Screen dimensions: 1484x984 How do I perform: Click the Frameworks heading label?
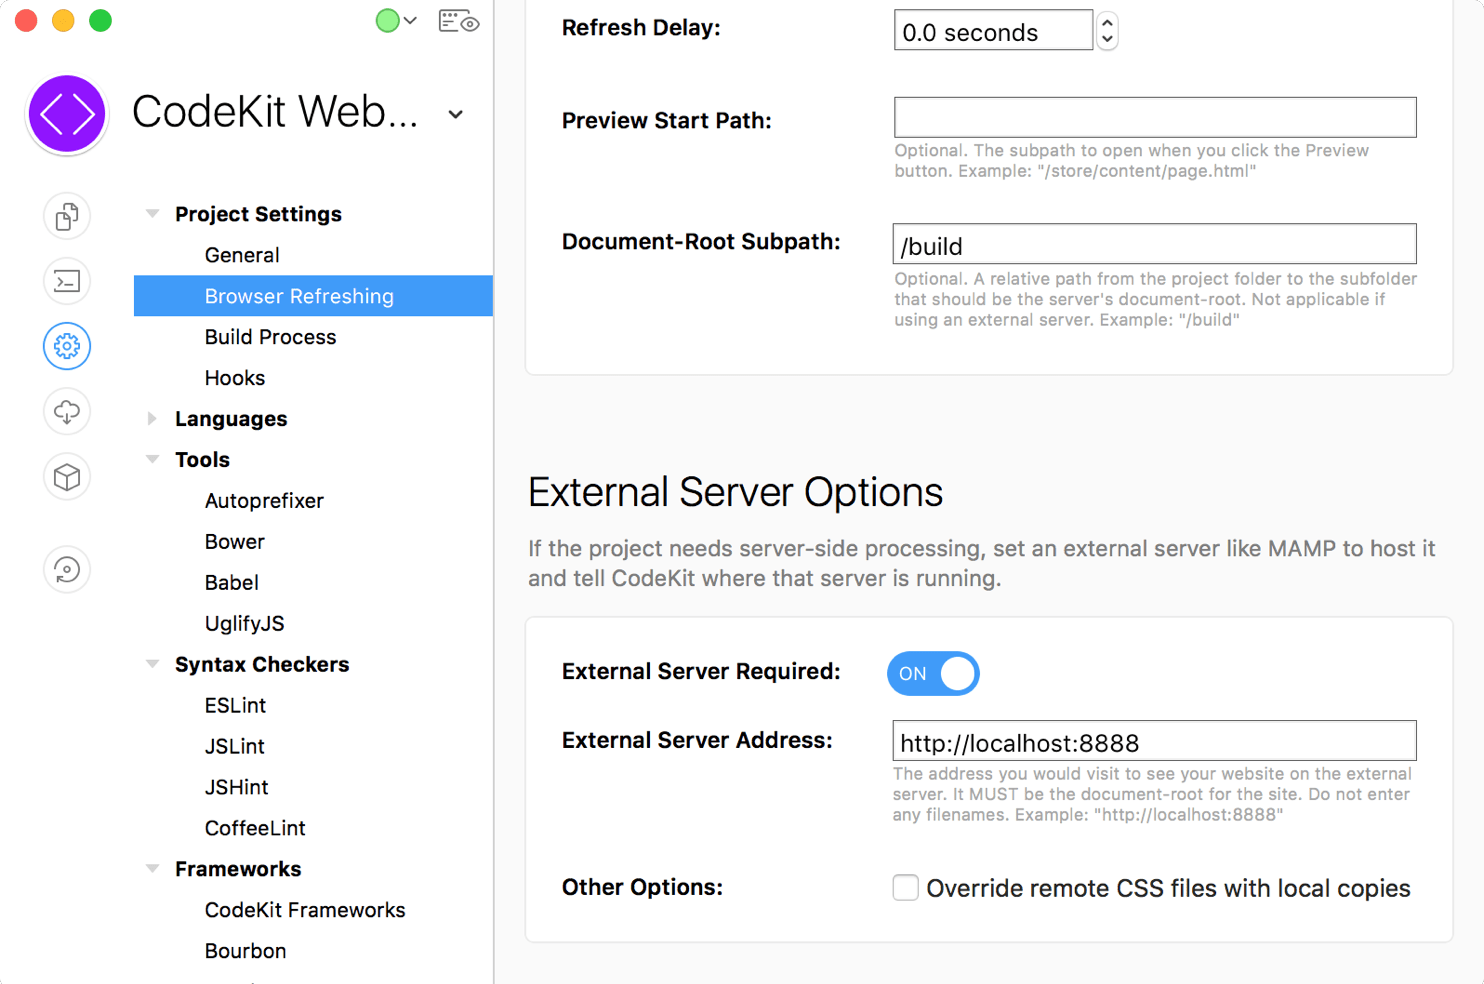(238, 870)
